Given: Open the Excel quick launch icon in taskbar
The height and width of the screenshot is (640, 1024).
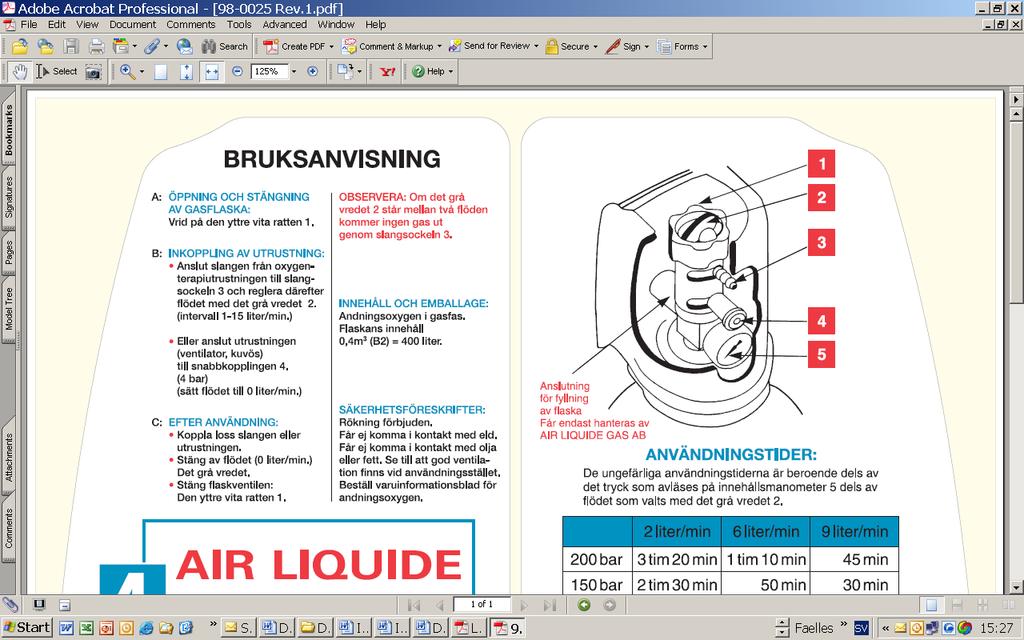Looking at the screenshot, I should click(86, 628).
